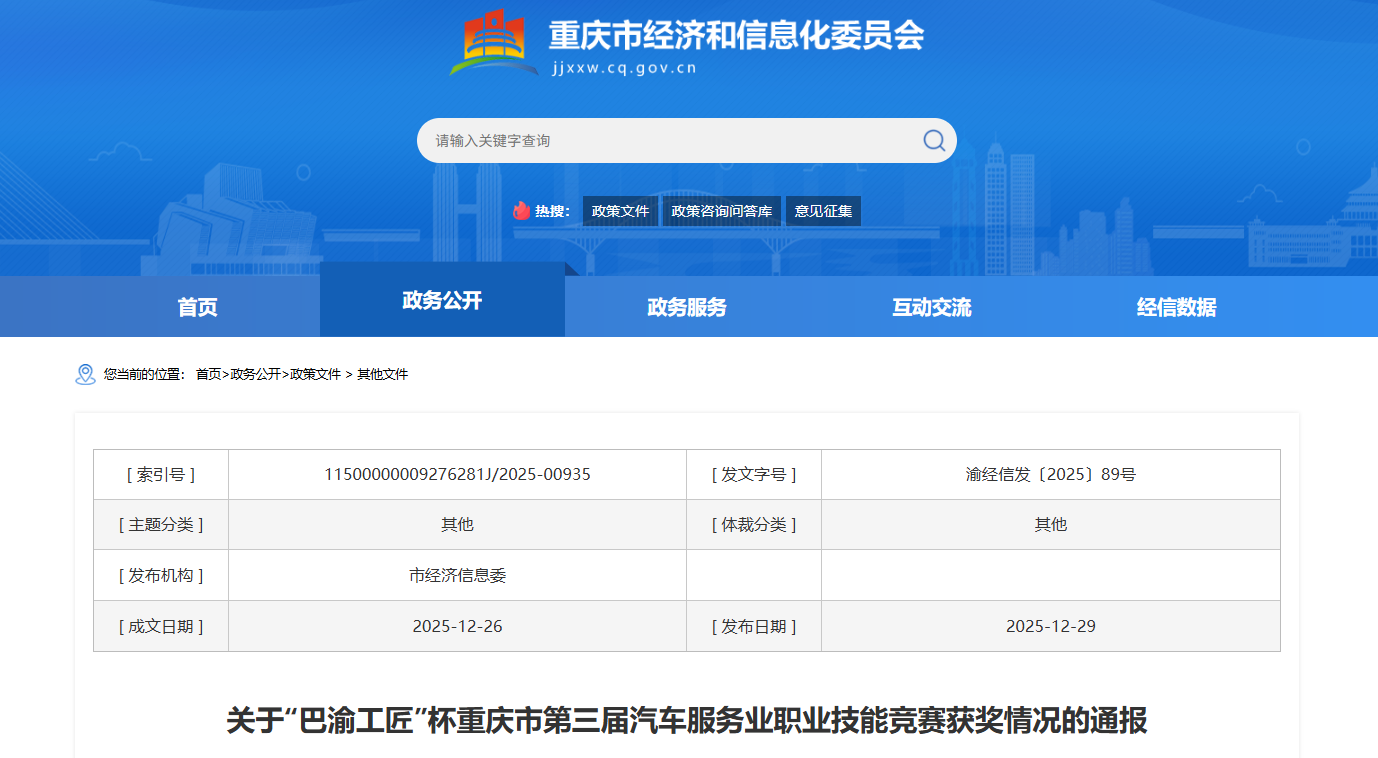Click the 热搜 label
The height and width of the screenshot is (758, 1378).
(x=552, y=211)
